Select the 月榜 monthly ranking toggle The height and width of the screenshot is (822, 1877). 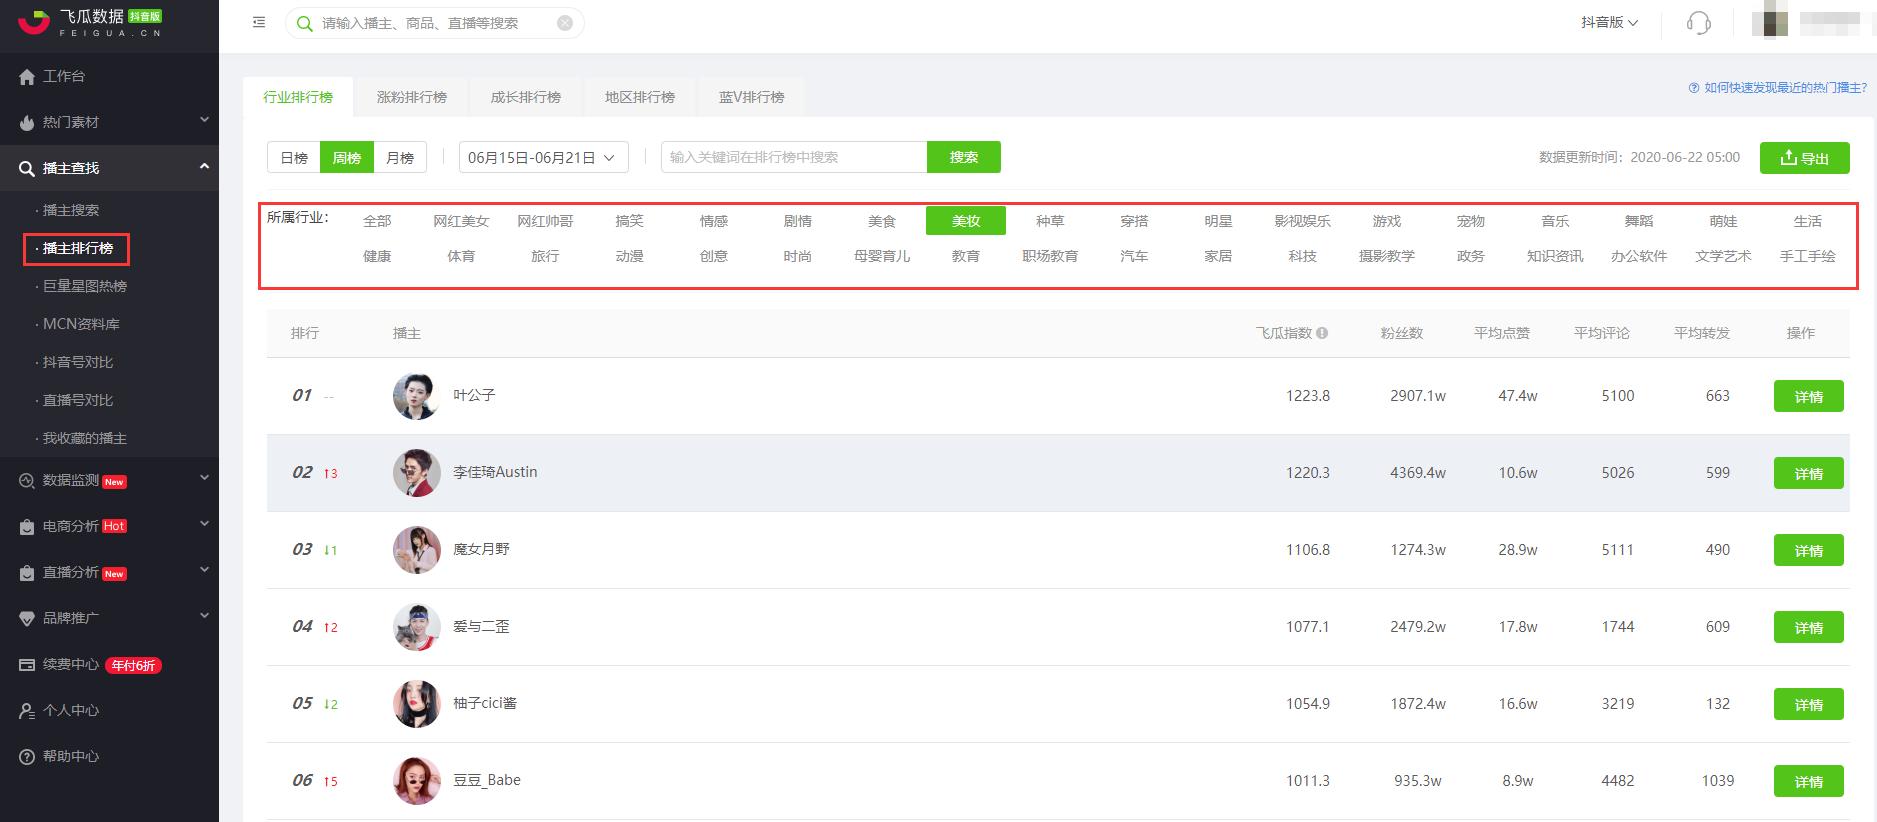click(x=400, y=158)
